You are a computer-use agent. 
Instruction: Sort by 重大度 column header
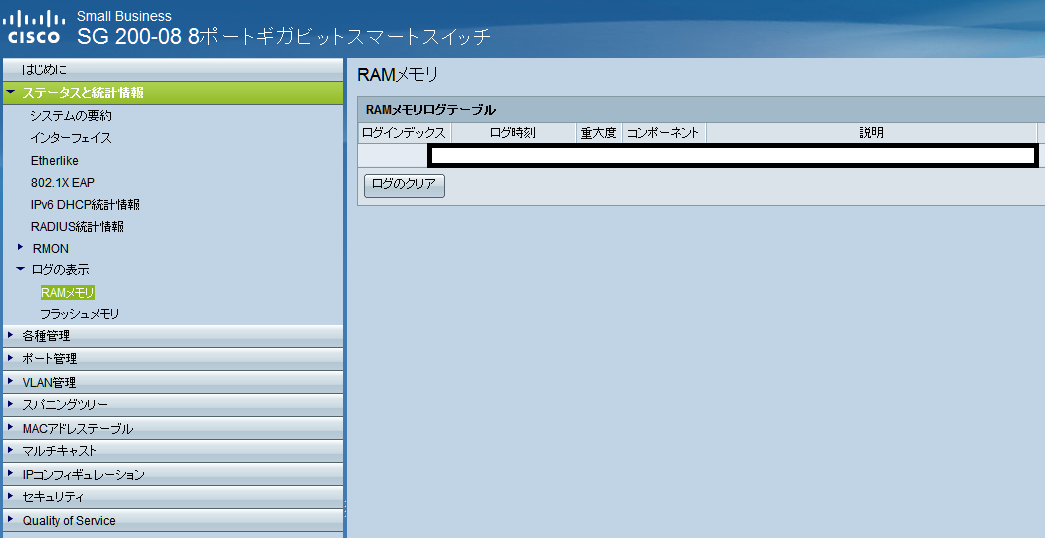(x=598, y=133)
